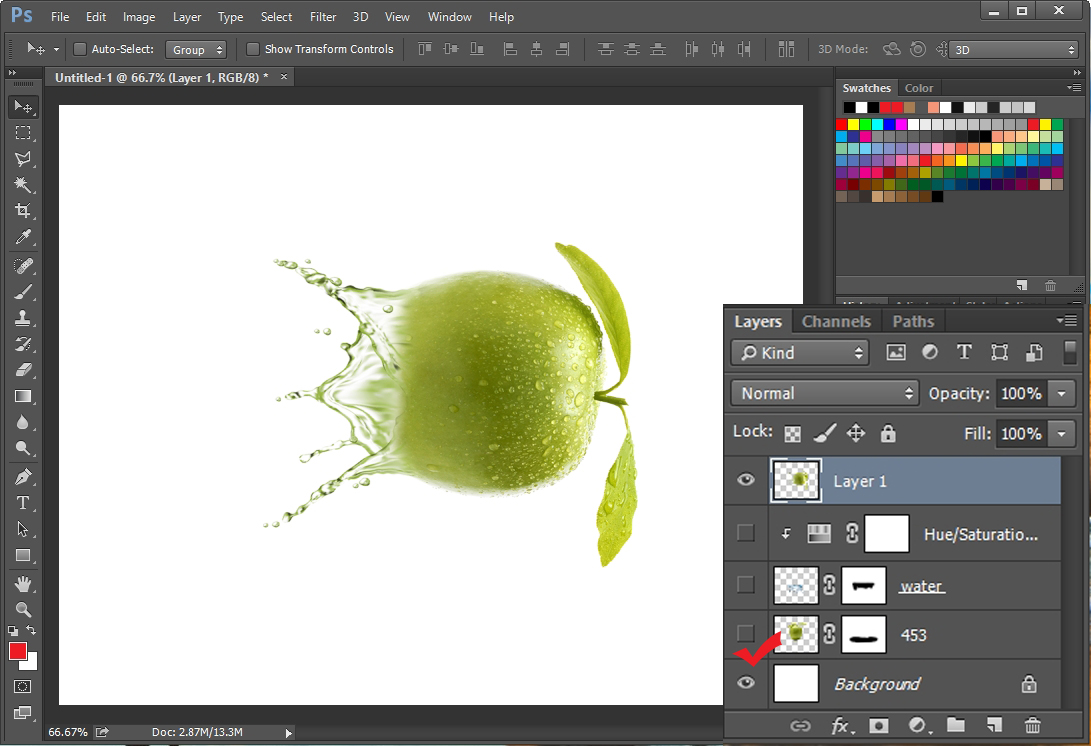Switch to the Paths tab
The image size is (1091, 746).
point(914,321)
